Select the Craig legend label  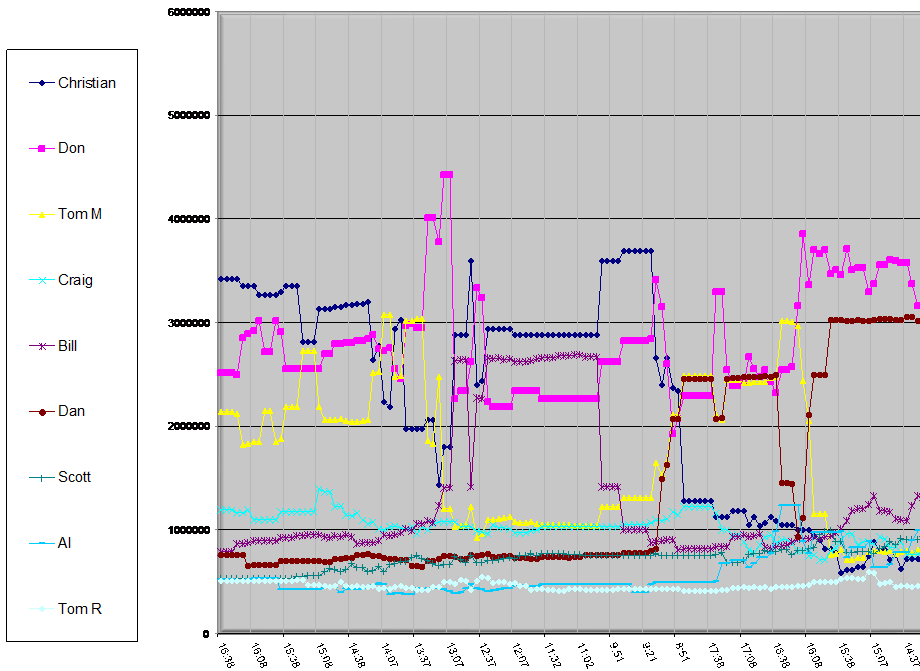pyautogui.click(x=75, y=280)
